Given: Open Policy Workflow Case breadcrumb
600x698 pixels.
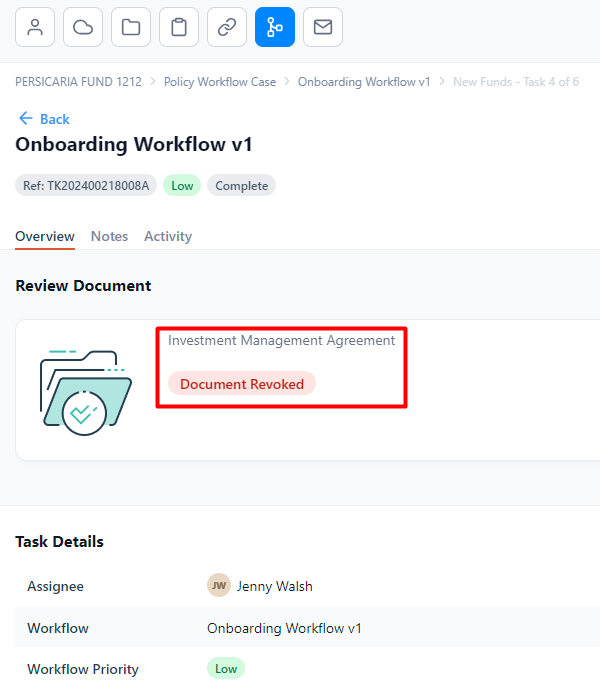Looking at the screenshot, I should point(220,82).
